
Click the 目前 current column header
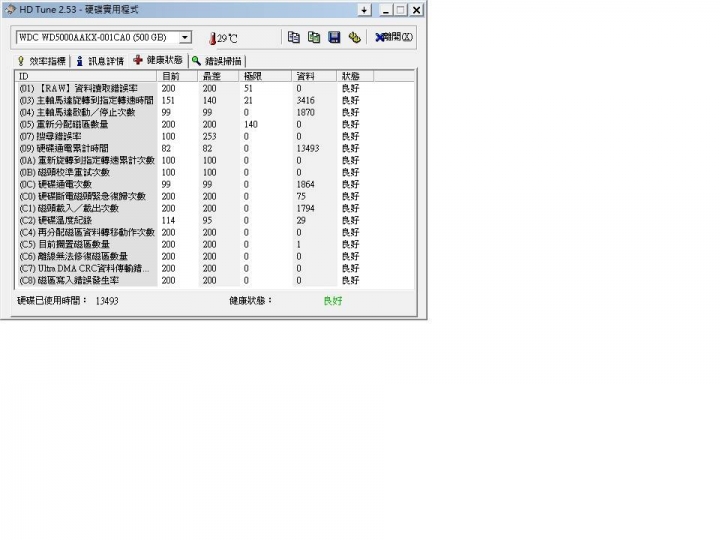pyautogui.click(x=177, y=76)
